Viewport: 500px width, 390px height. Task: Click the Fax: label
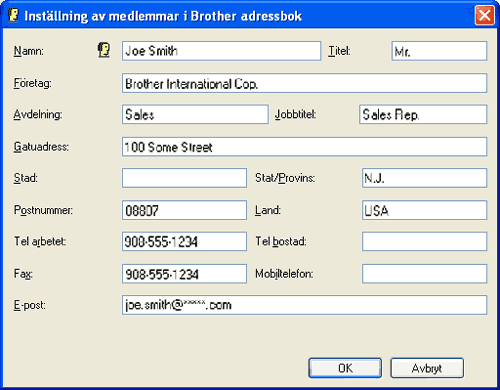[x=23, y=274]
